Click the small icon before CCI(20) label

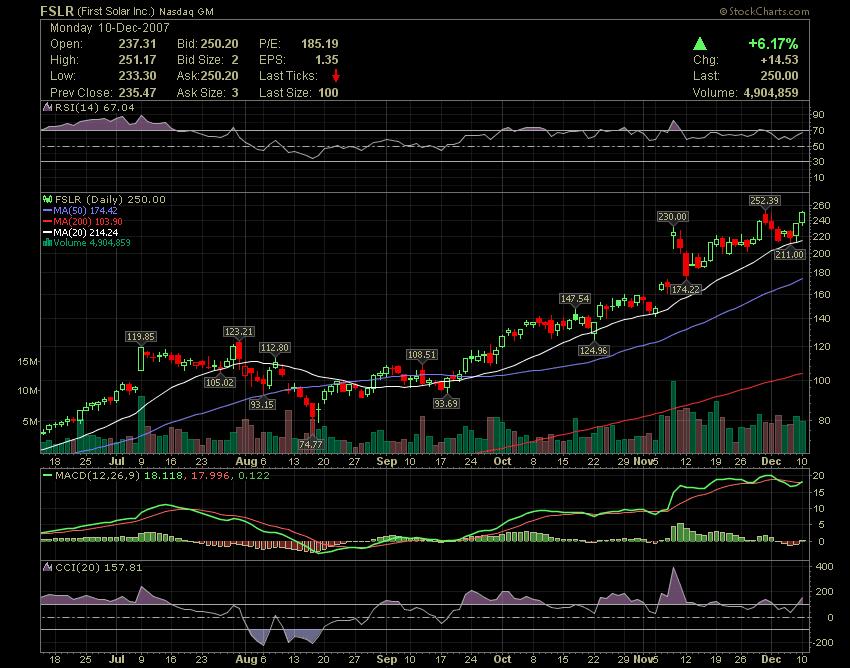(48, 567)
